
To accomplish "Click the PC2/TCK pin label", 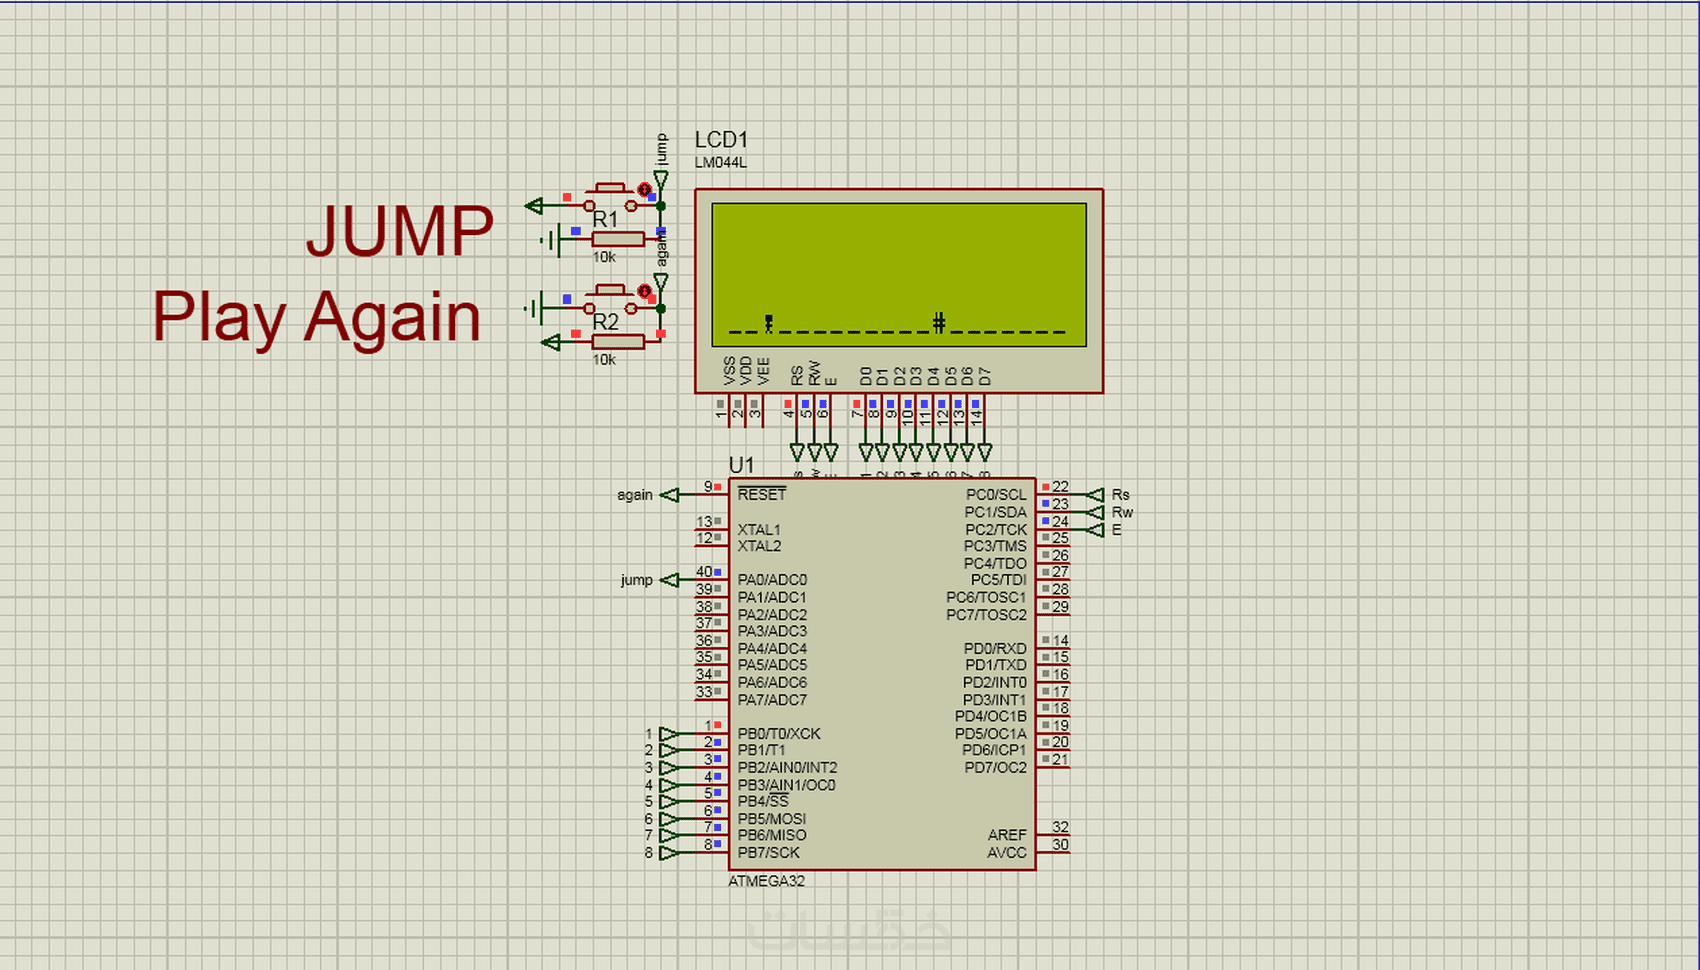I will point(996,530).
